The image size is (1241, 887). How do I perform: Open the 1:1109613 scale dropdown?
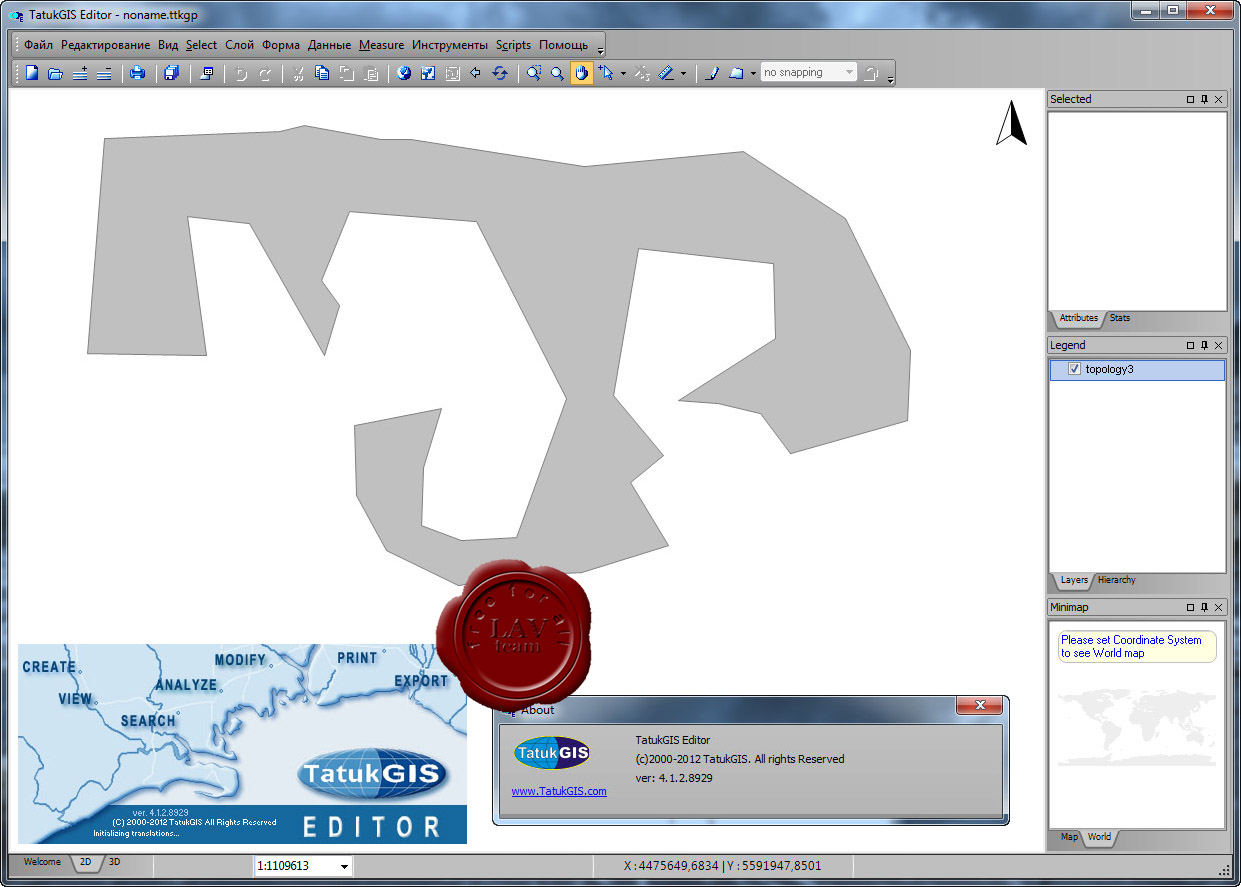[x=344, y=866]
